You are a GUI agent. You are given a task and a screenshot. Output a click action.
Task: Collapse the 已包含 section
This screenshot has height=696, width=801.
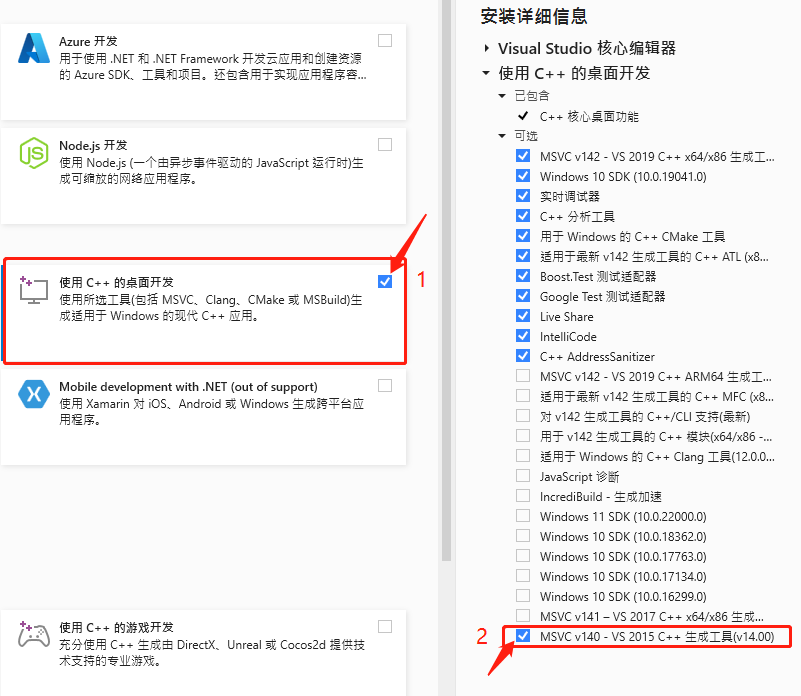502,96
